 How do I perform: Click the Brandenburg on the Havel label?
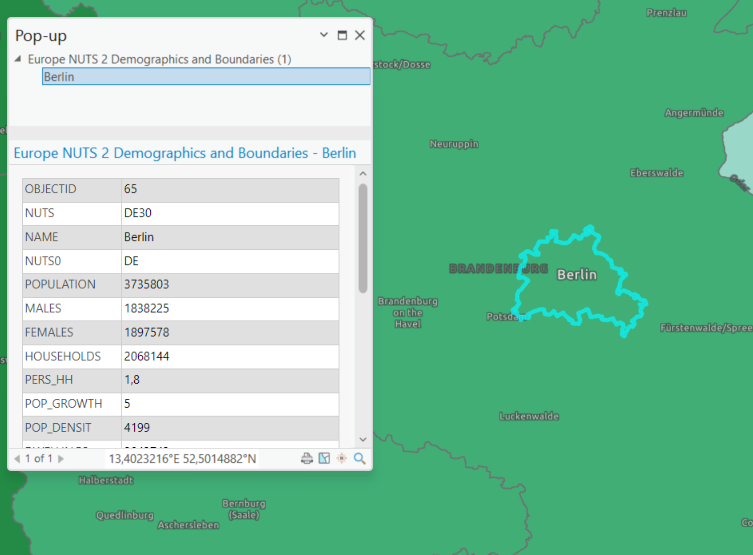pyautogui.click(x=408, y=313)
